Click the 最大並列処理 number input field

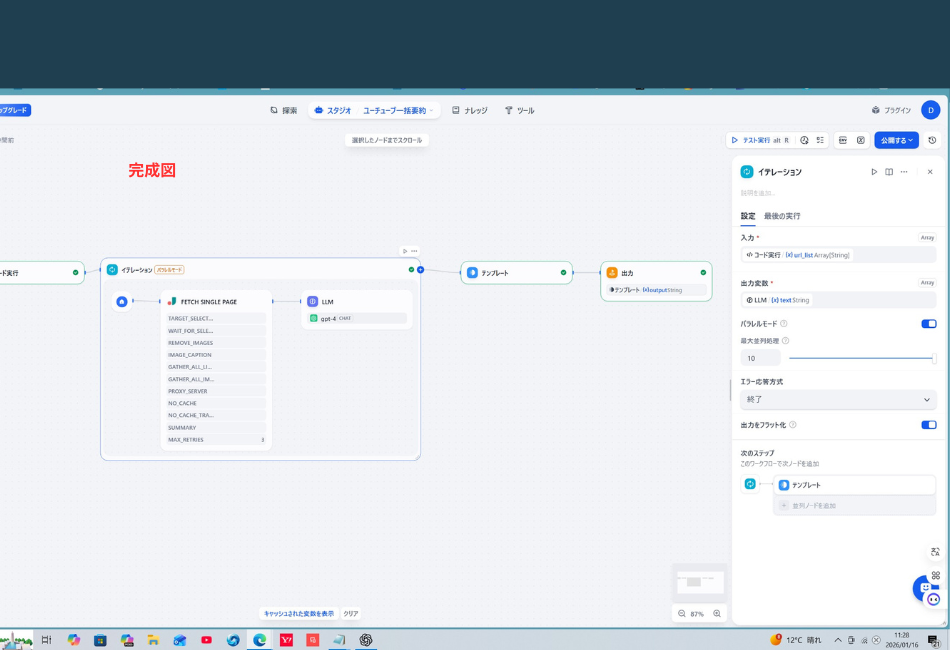760,358
